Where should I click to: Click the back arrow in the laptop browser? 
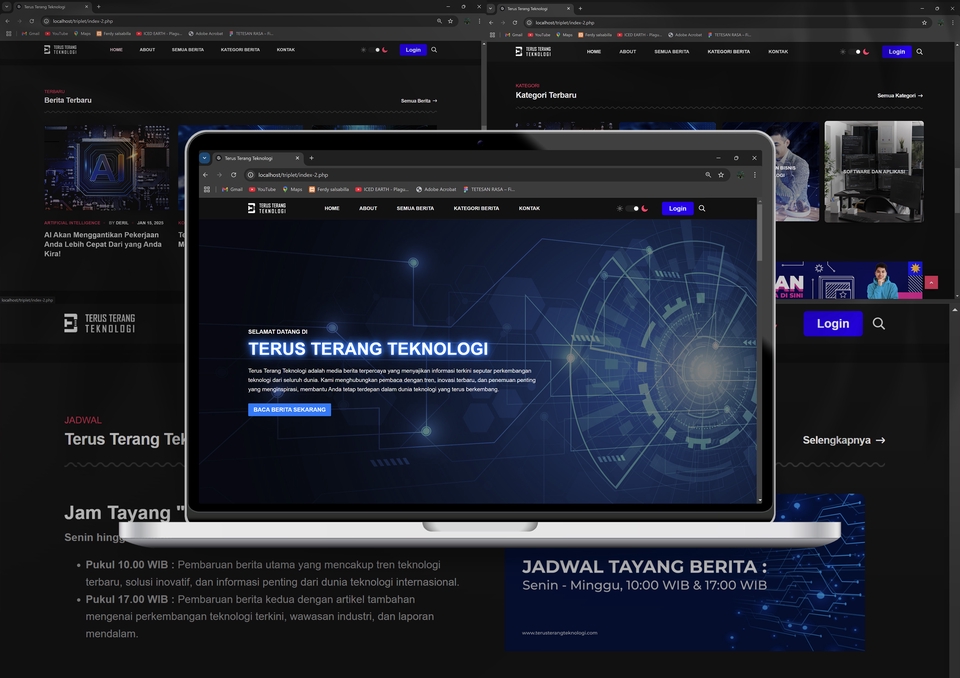coord(206,175)
